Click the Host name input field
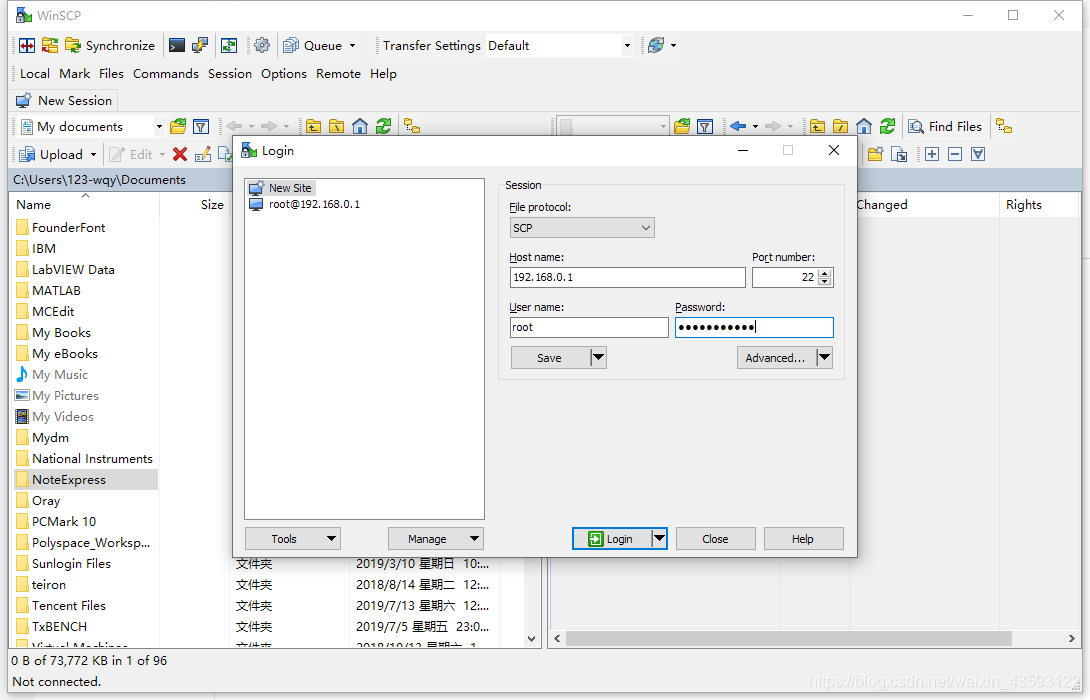 tap(627, 277)
